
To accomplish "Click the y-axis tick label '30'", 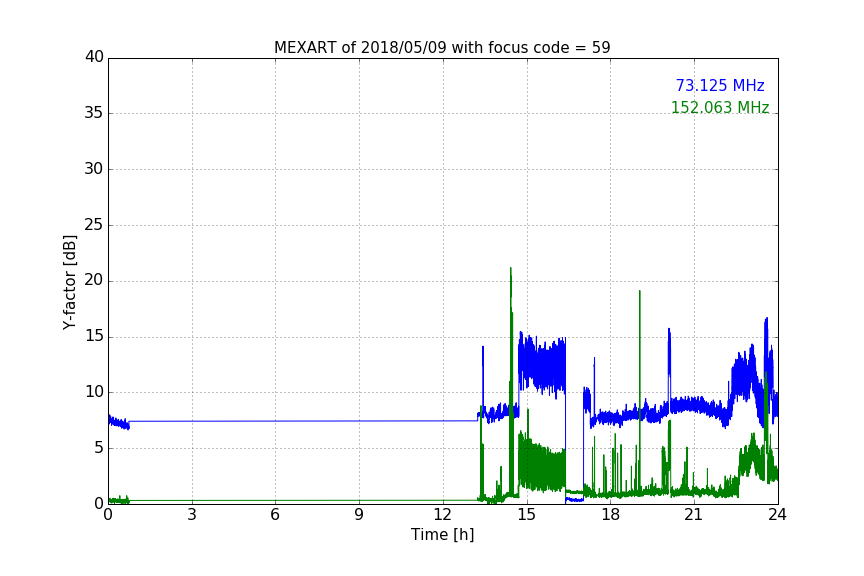I will point(94,169).
